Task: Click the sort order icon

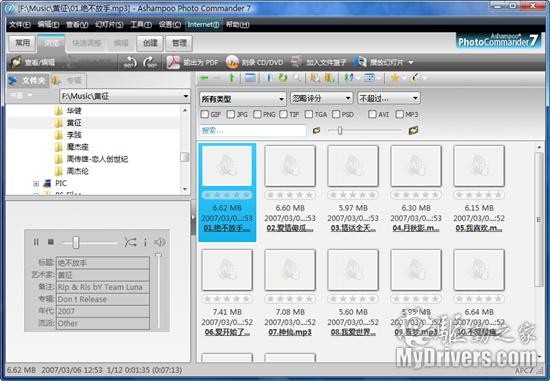Action: (x=348, y=78)
